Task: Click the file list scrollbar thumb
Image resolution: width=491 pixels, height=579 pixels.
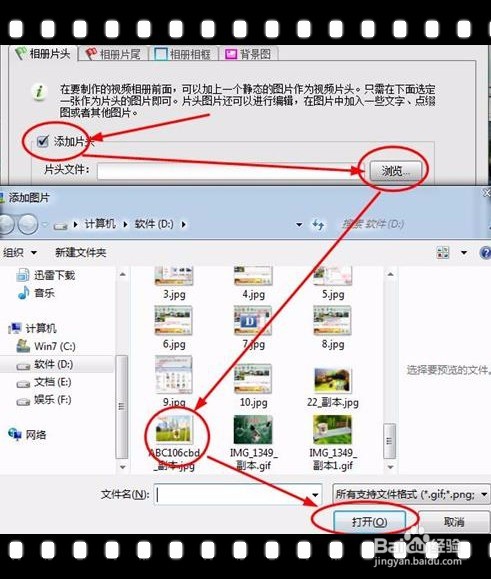Action: (390, 441)
